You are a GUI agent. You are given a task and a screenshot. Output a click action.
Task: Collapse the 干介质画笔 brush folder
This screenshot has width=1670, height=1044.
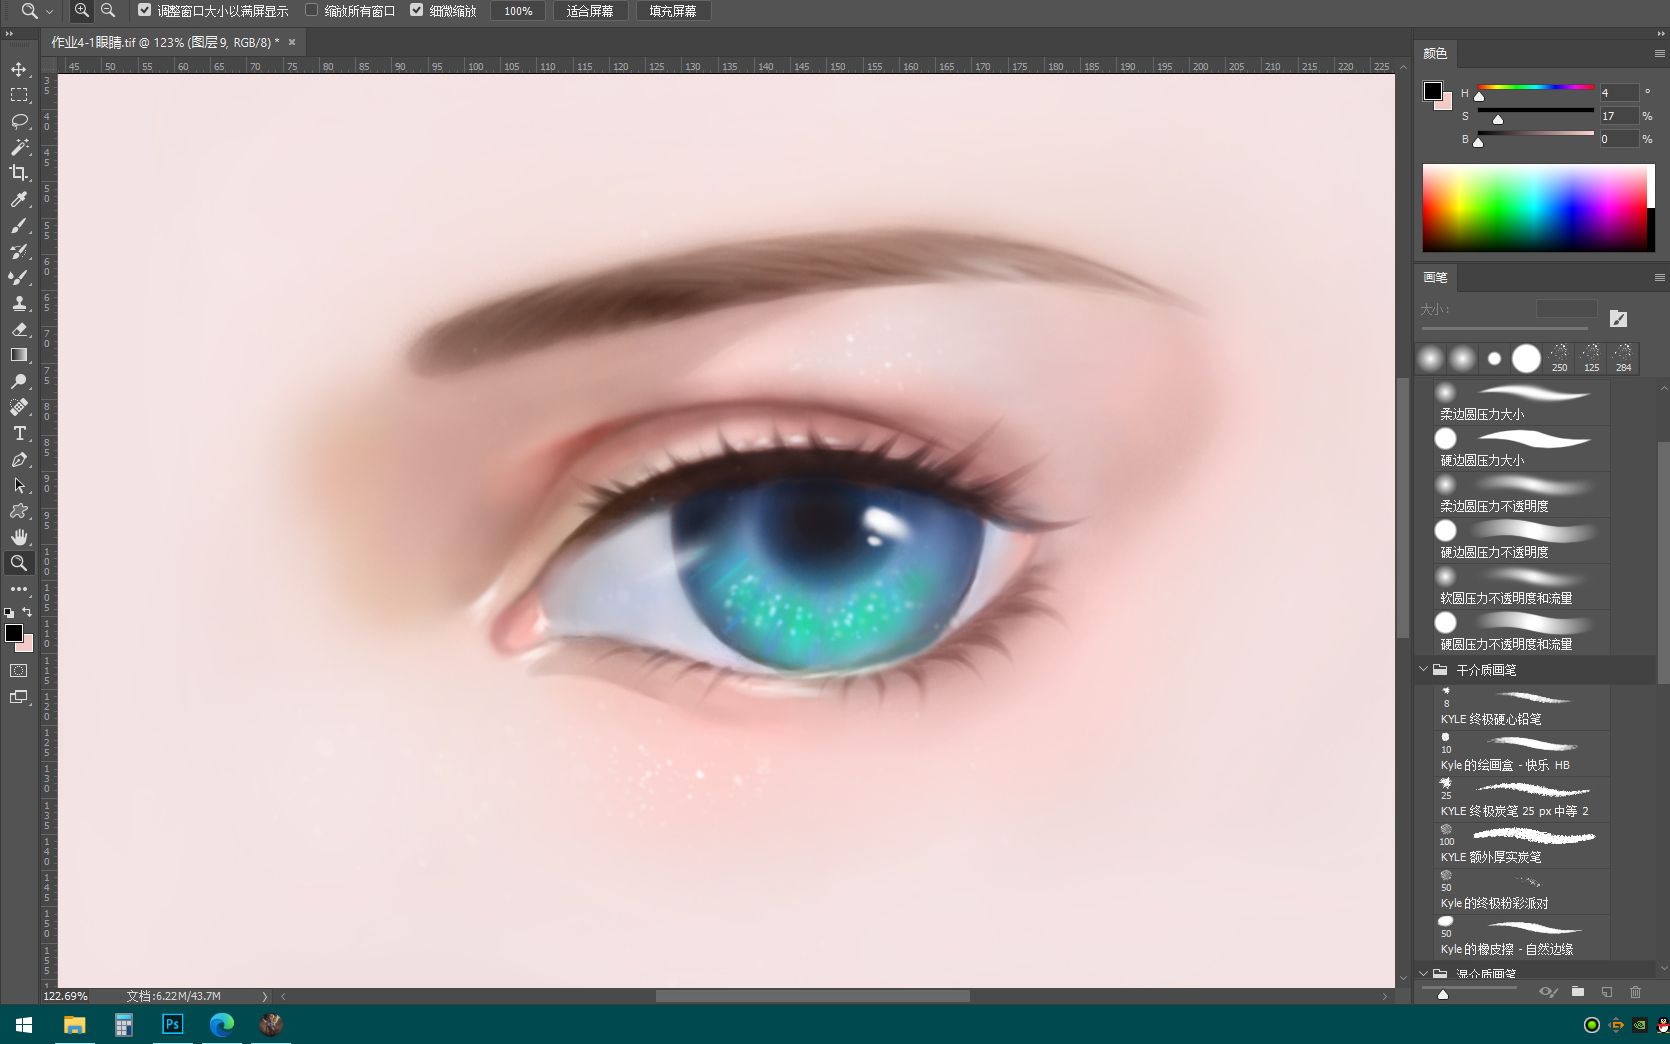1424,670
